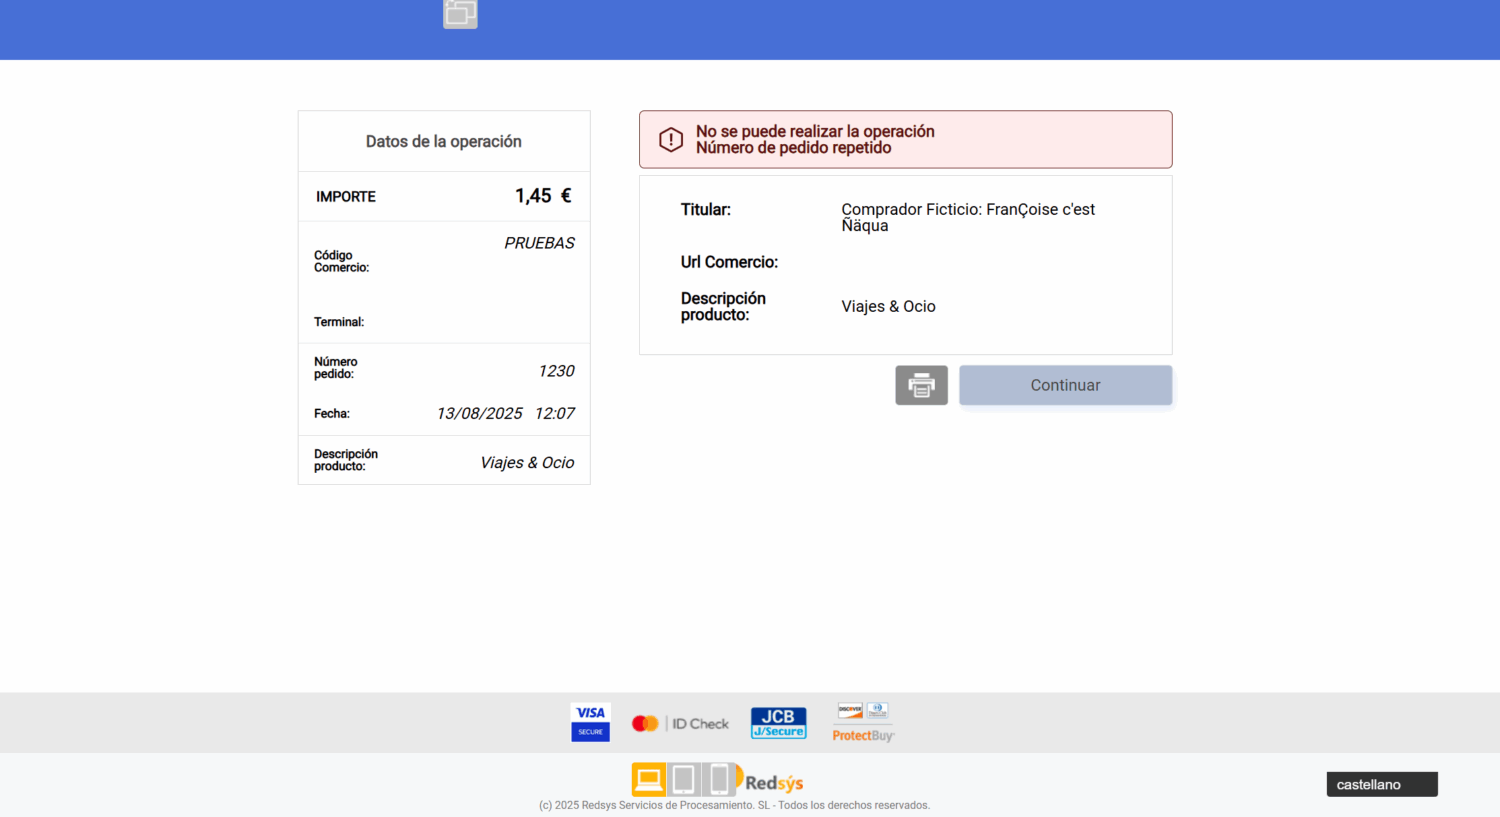1500x817 pixels.
Task: Click the JCB J/Secure logo
Action: 778,723
